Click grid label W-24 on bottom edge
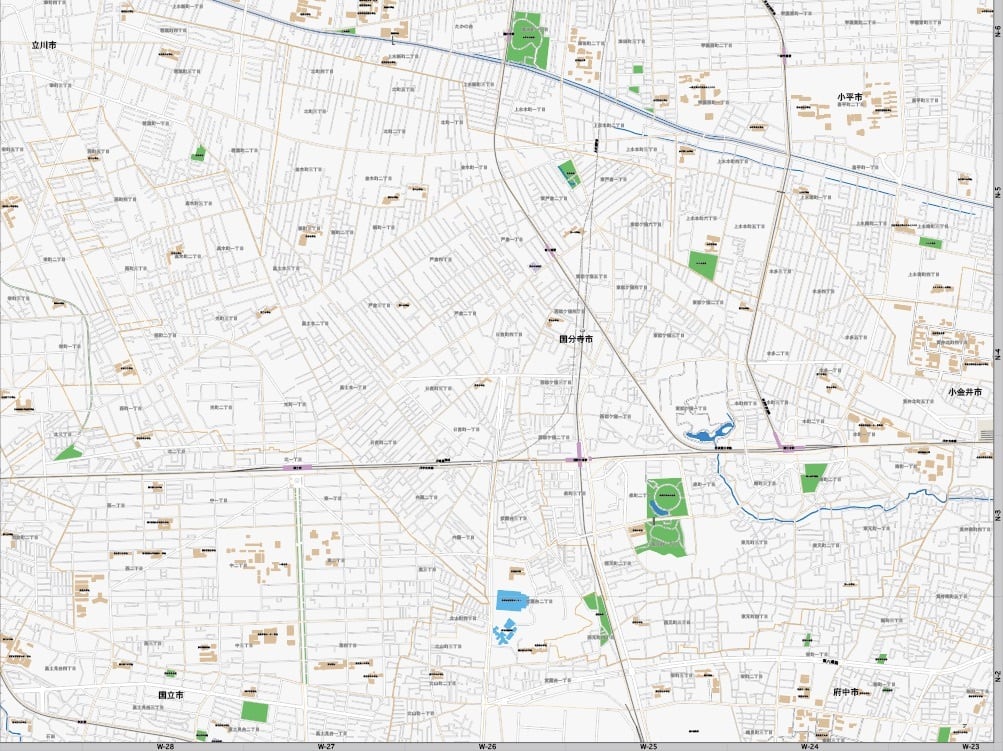Image resolution: width=1003 pixels, height=751 pixels. [809, 747]
